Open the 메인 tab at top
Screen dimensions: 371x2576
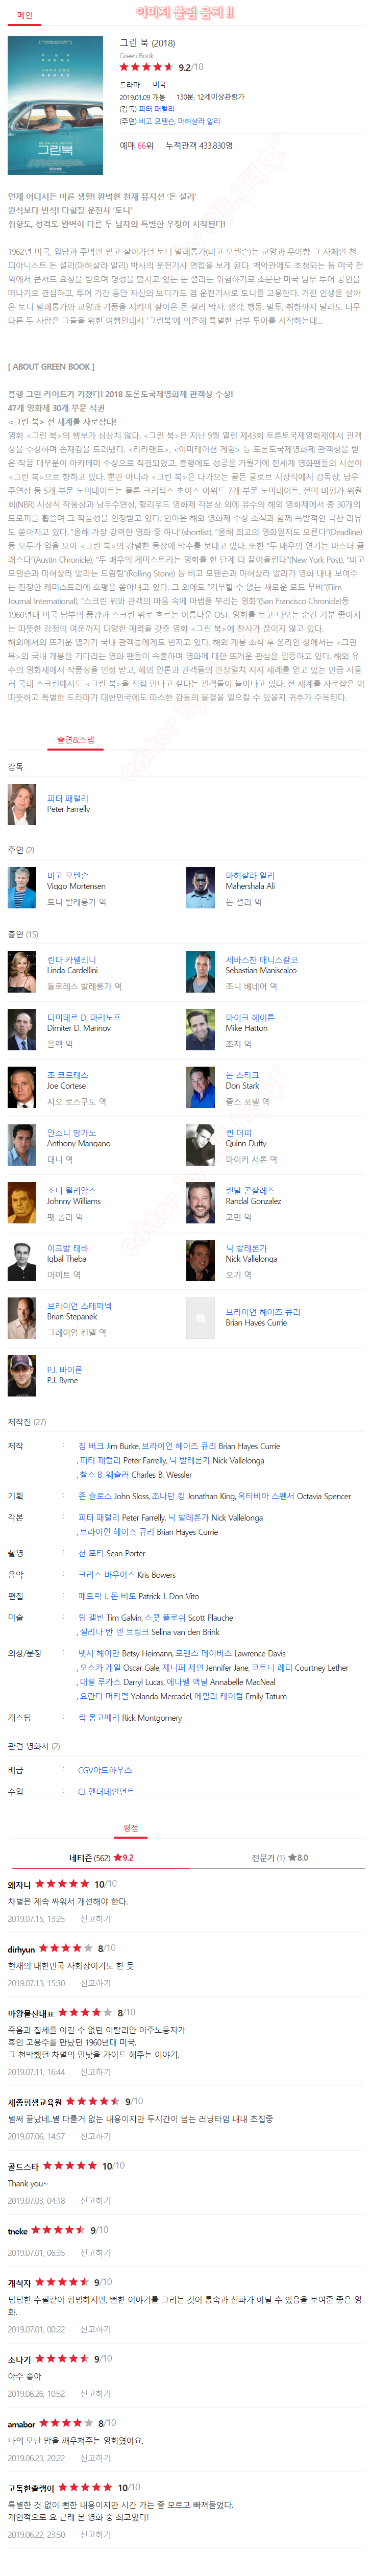(24, 15)
